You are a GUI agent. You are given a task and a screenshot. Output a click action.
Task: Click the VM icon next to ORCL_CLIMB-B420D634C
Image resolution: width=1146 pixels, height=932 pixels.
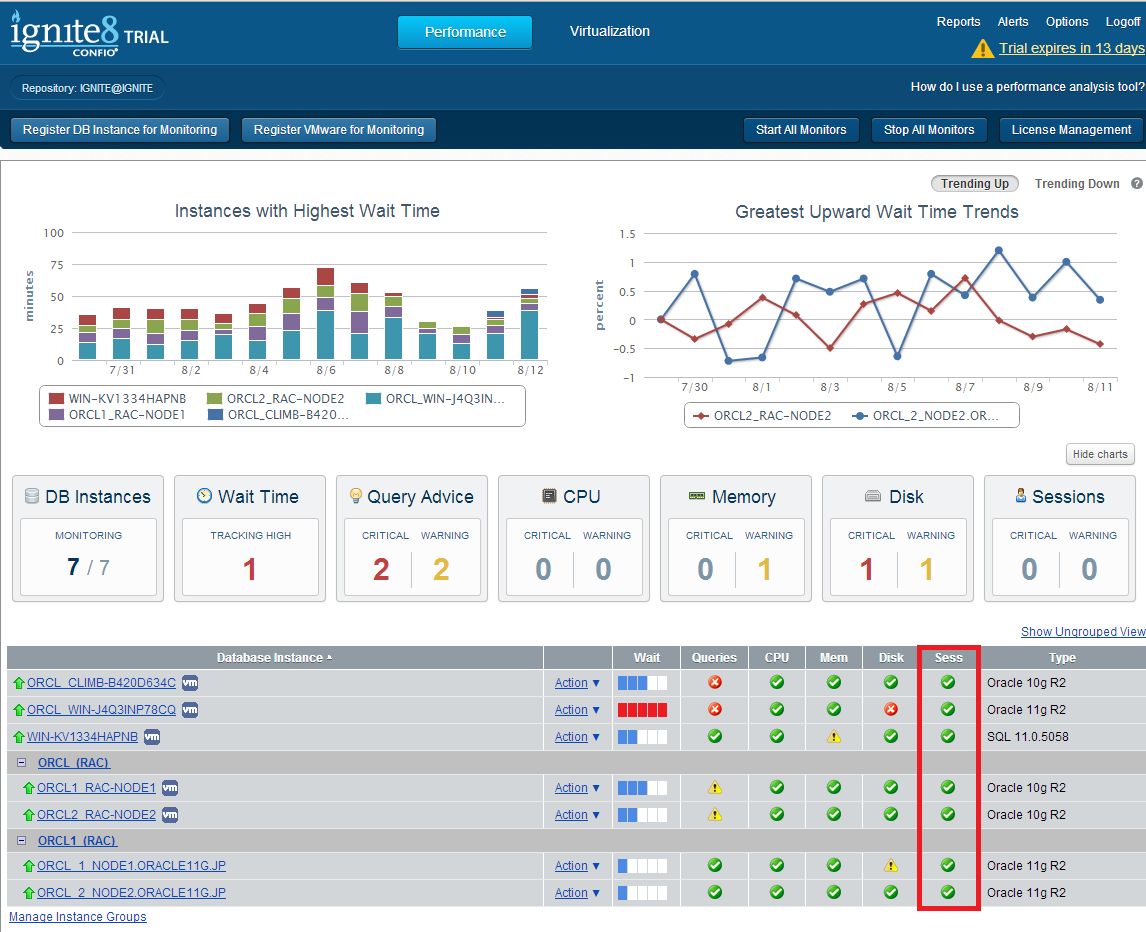tap(190, 683)
